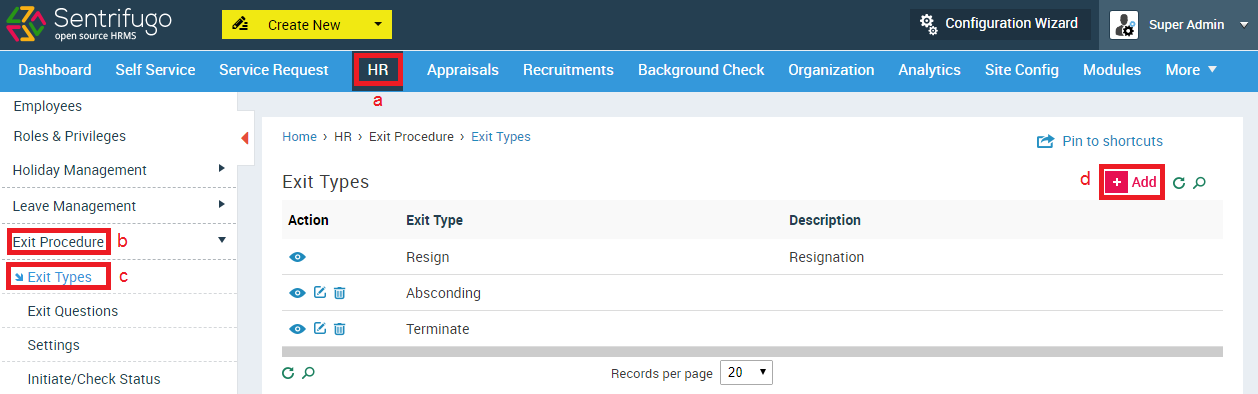View the Absconding exit type details

coord(297,293)
